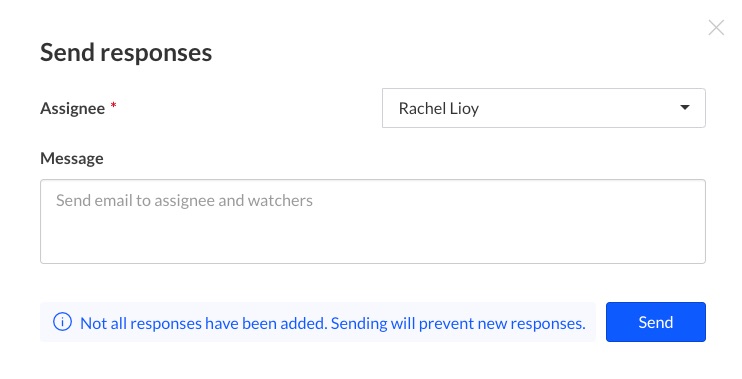The image size is (742, 379).
Task: Click the Send responses heading
Action: click(126, 52)
